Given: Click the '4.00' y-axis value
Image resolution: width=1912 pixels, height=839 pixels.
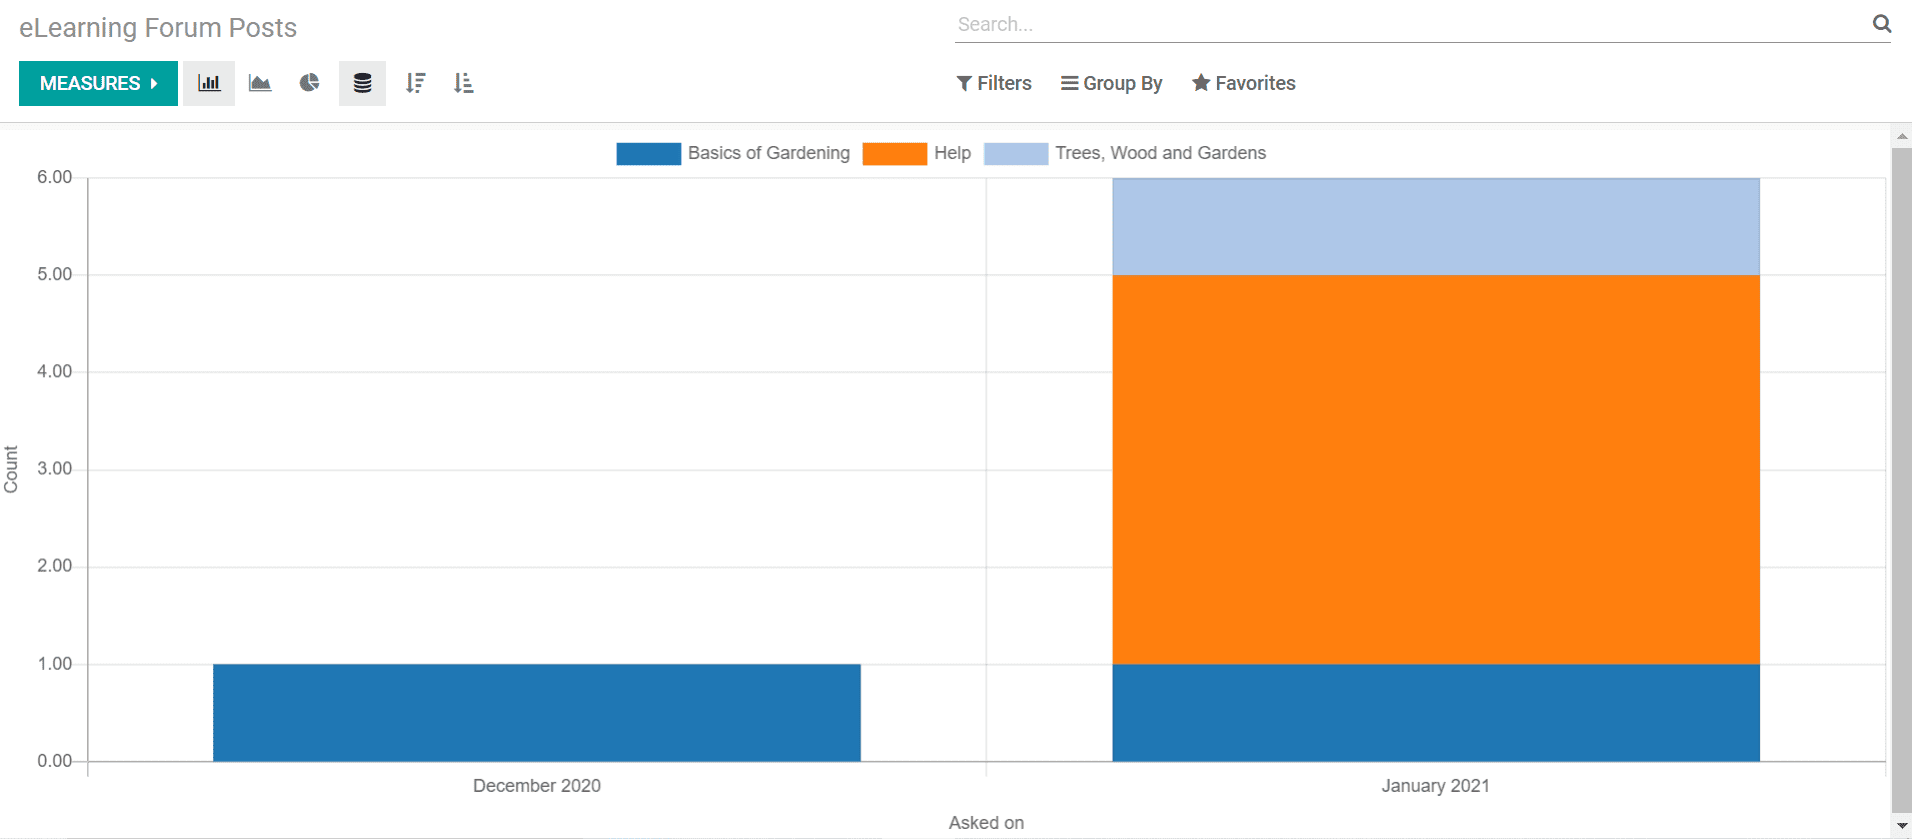Looking at the screenshot, I should (55, 371).
